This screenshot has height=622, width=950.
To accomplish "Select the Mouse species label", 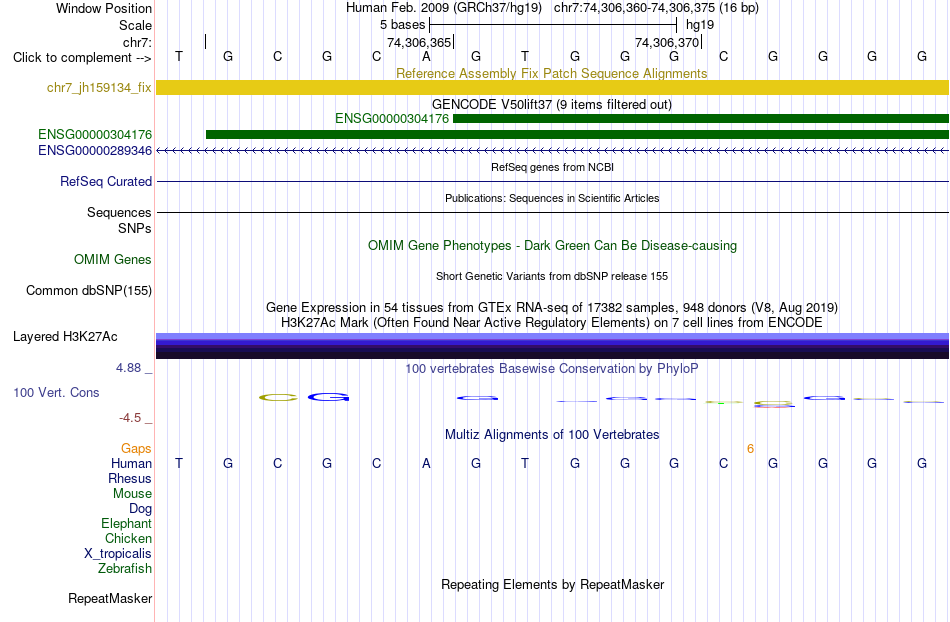I will click(x=132, y=494).
